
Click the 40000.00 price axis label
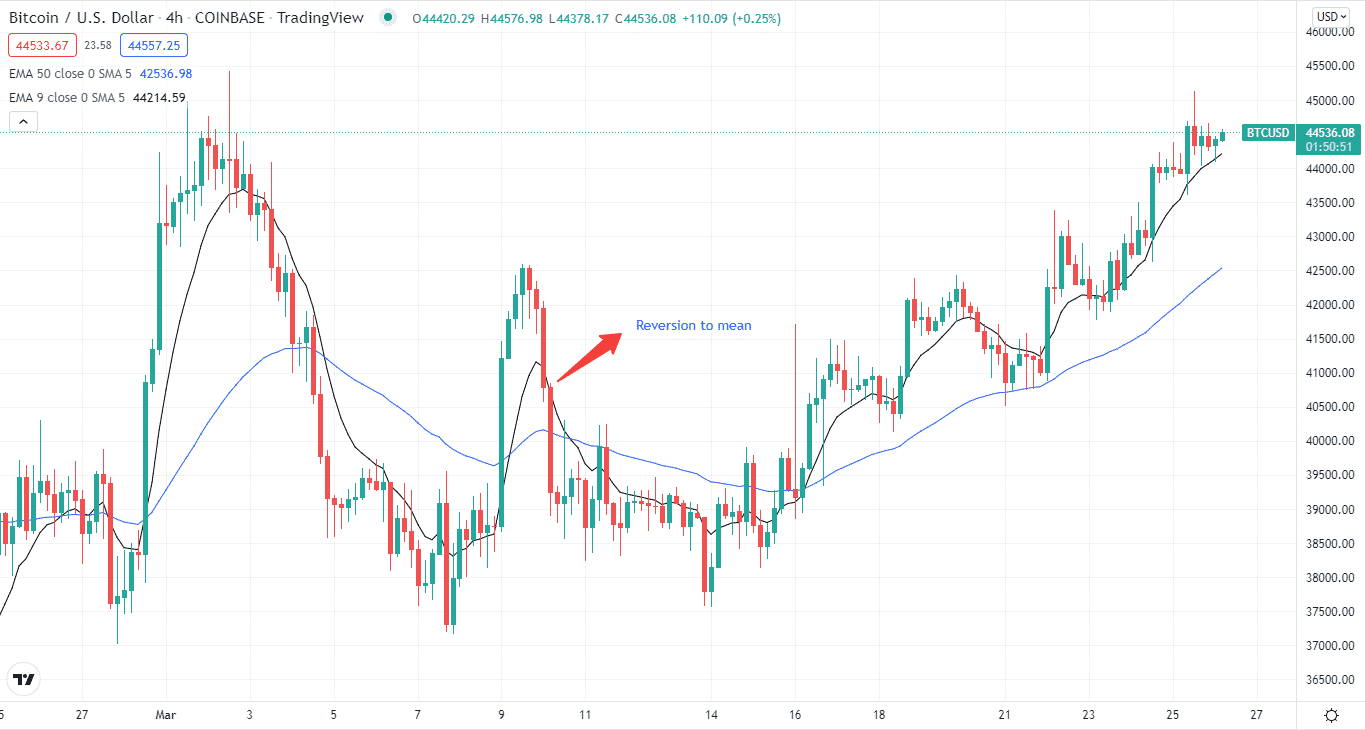coord(1329,441)
